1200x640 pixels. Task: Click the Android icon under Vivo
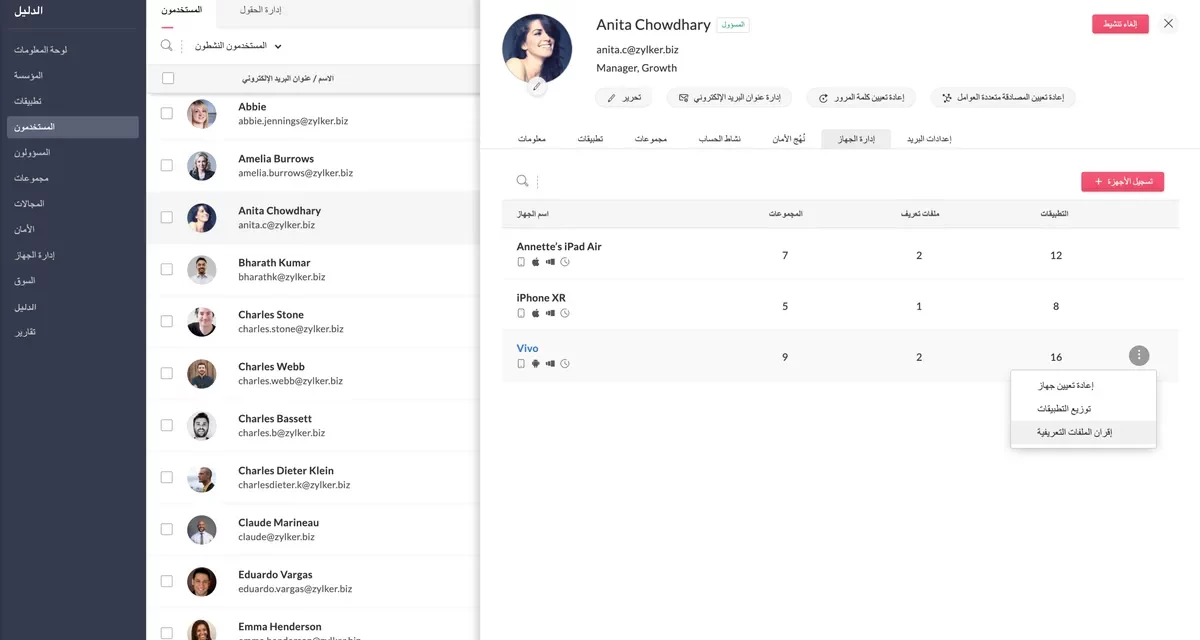(x=535, y=363)
